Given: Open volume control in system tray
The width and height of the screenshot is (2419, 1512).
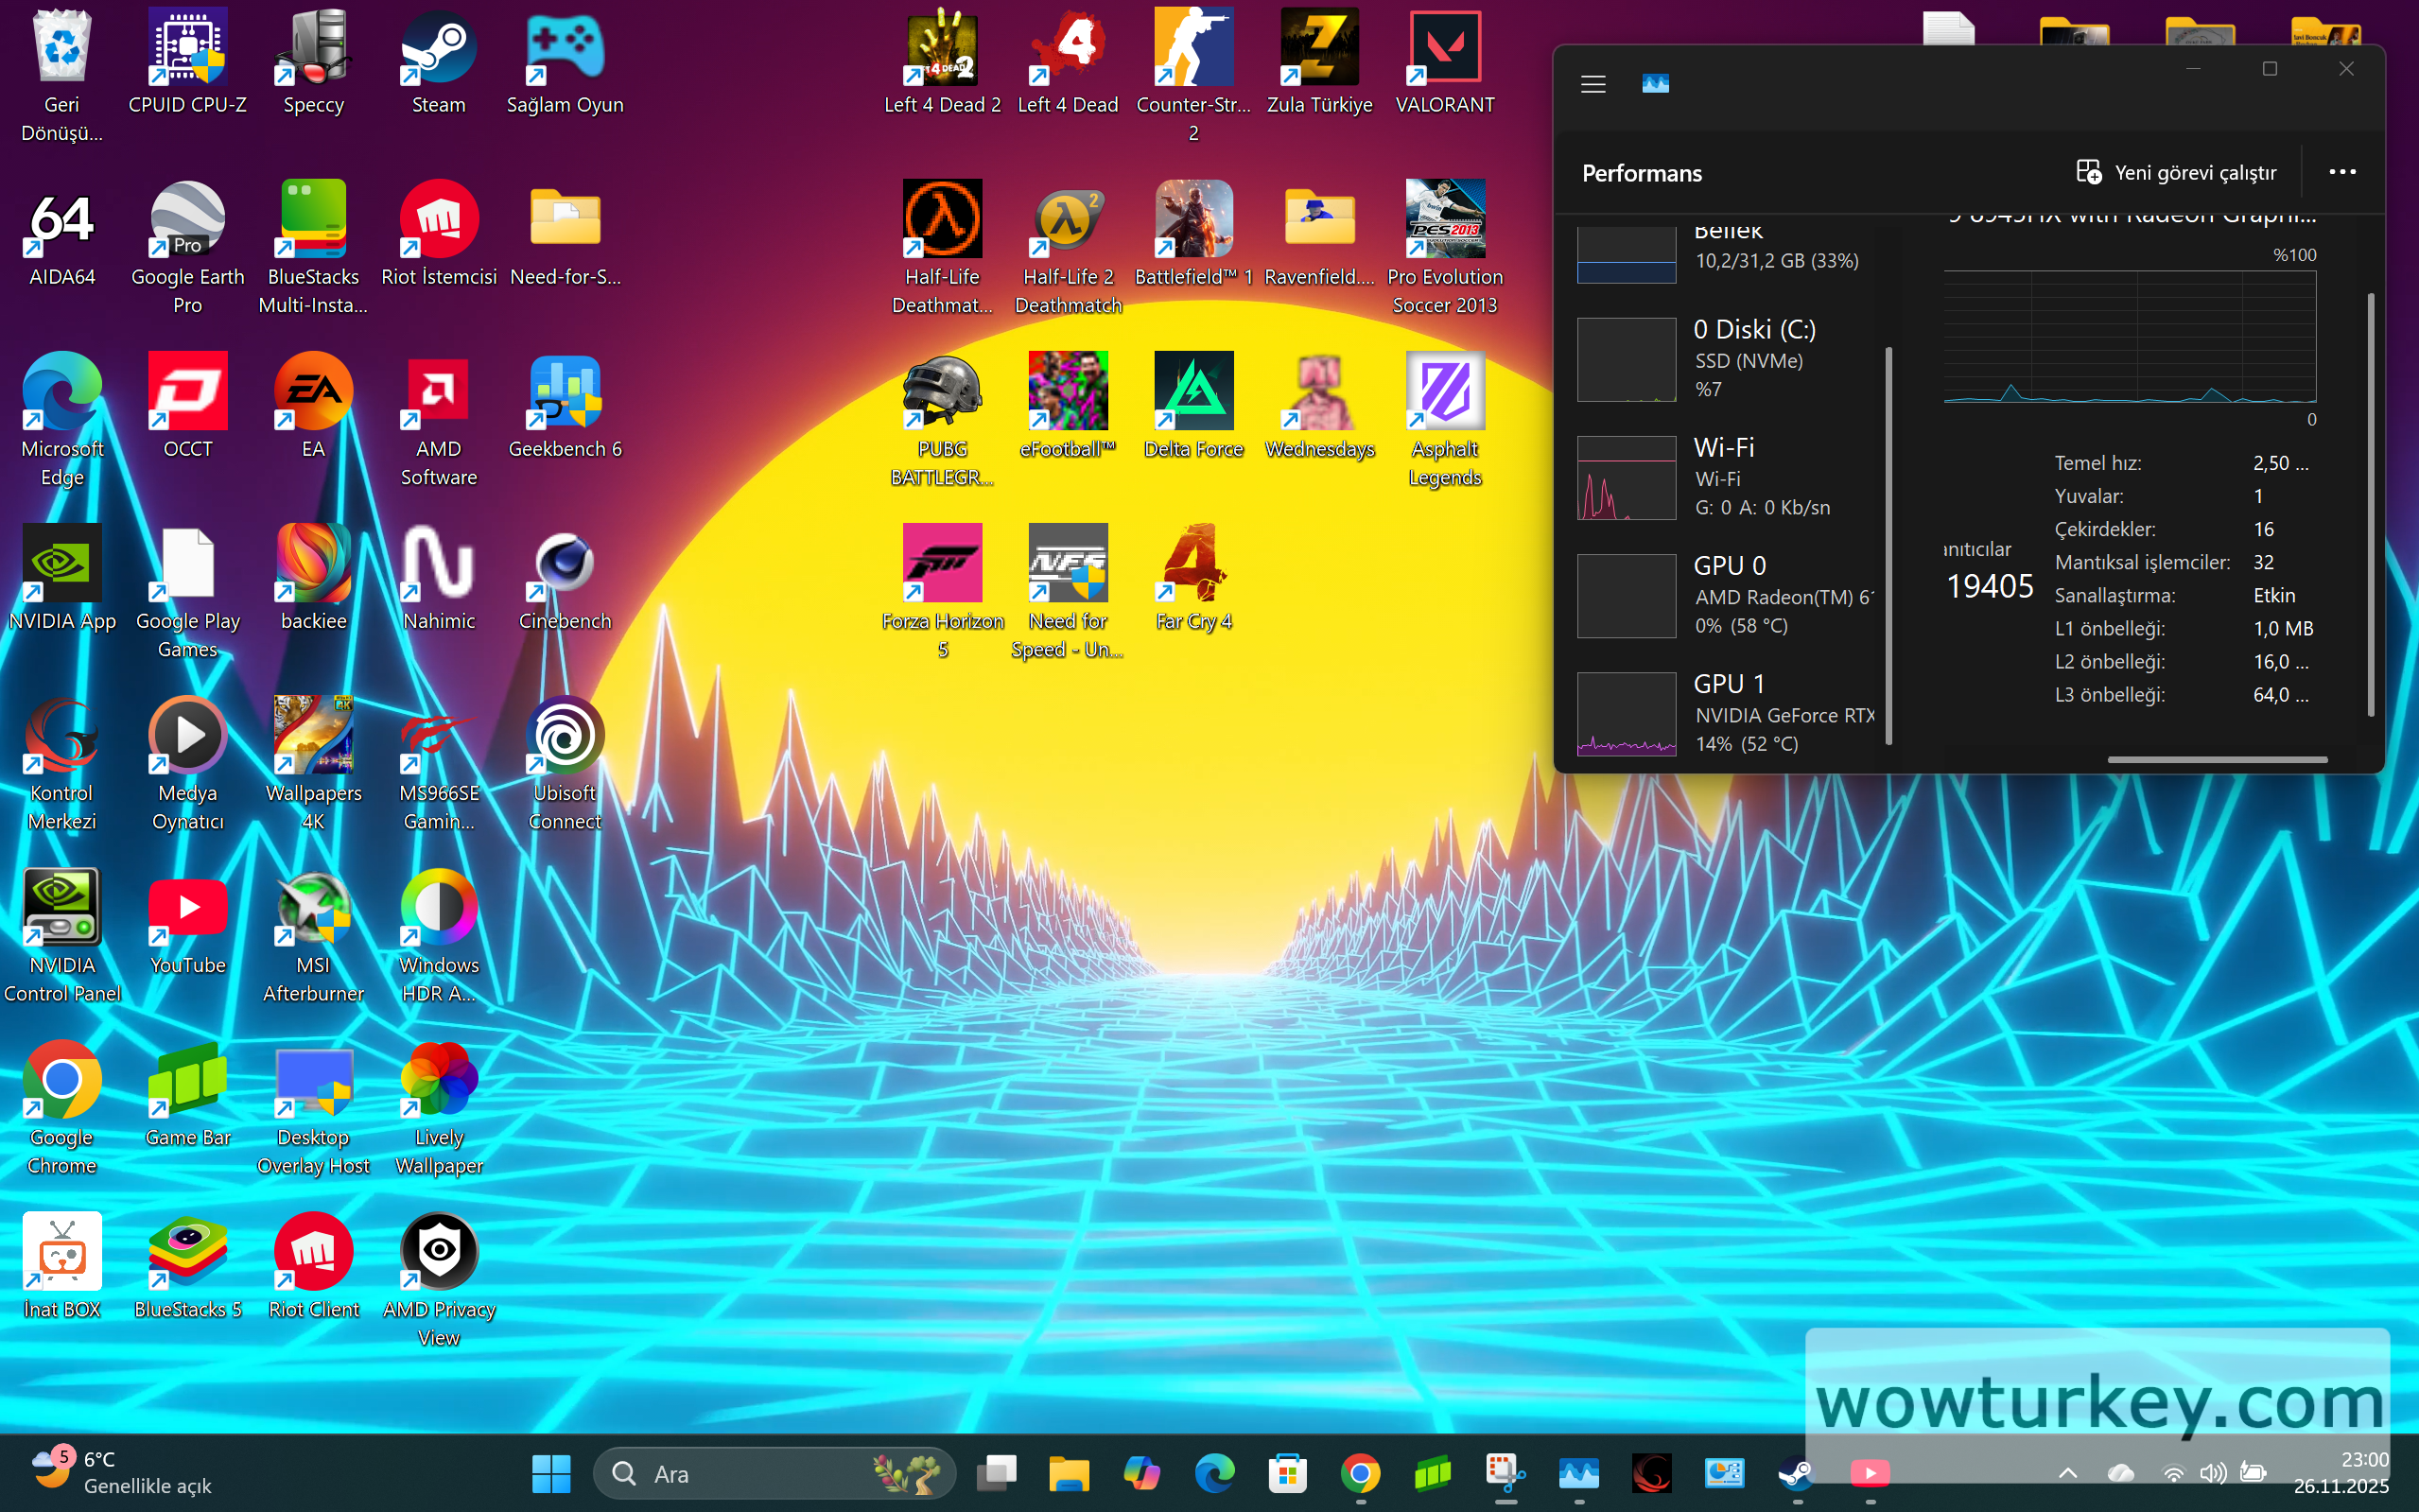Looking at the screenshot, I should pyautogui.click(x=2212, y=1473).
